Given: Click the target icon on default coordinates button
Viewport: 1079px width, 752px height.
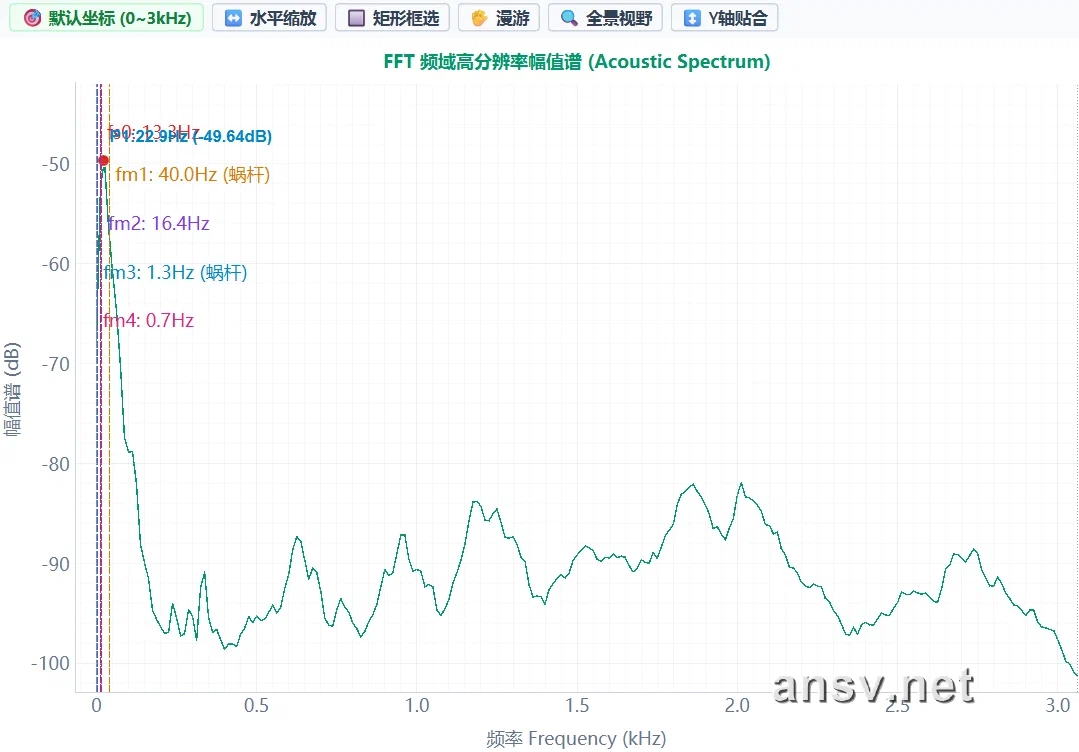Looking at the screenshot, I should (x=32, y=18).
